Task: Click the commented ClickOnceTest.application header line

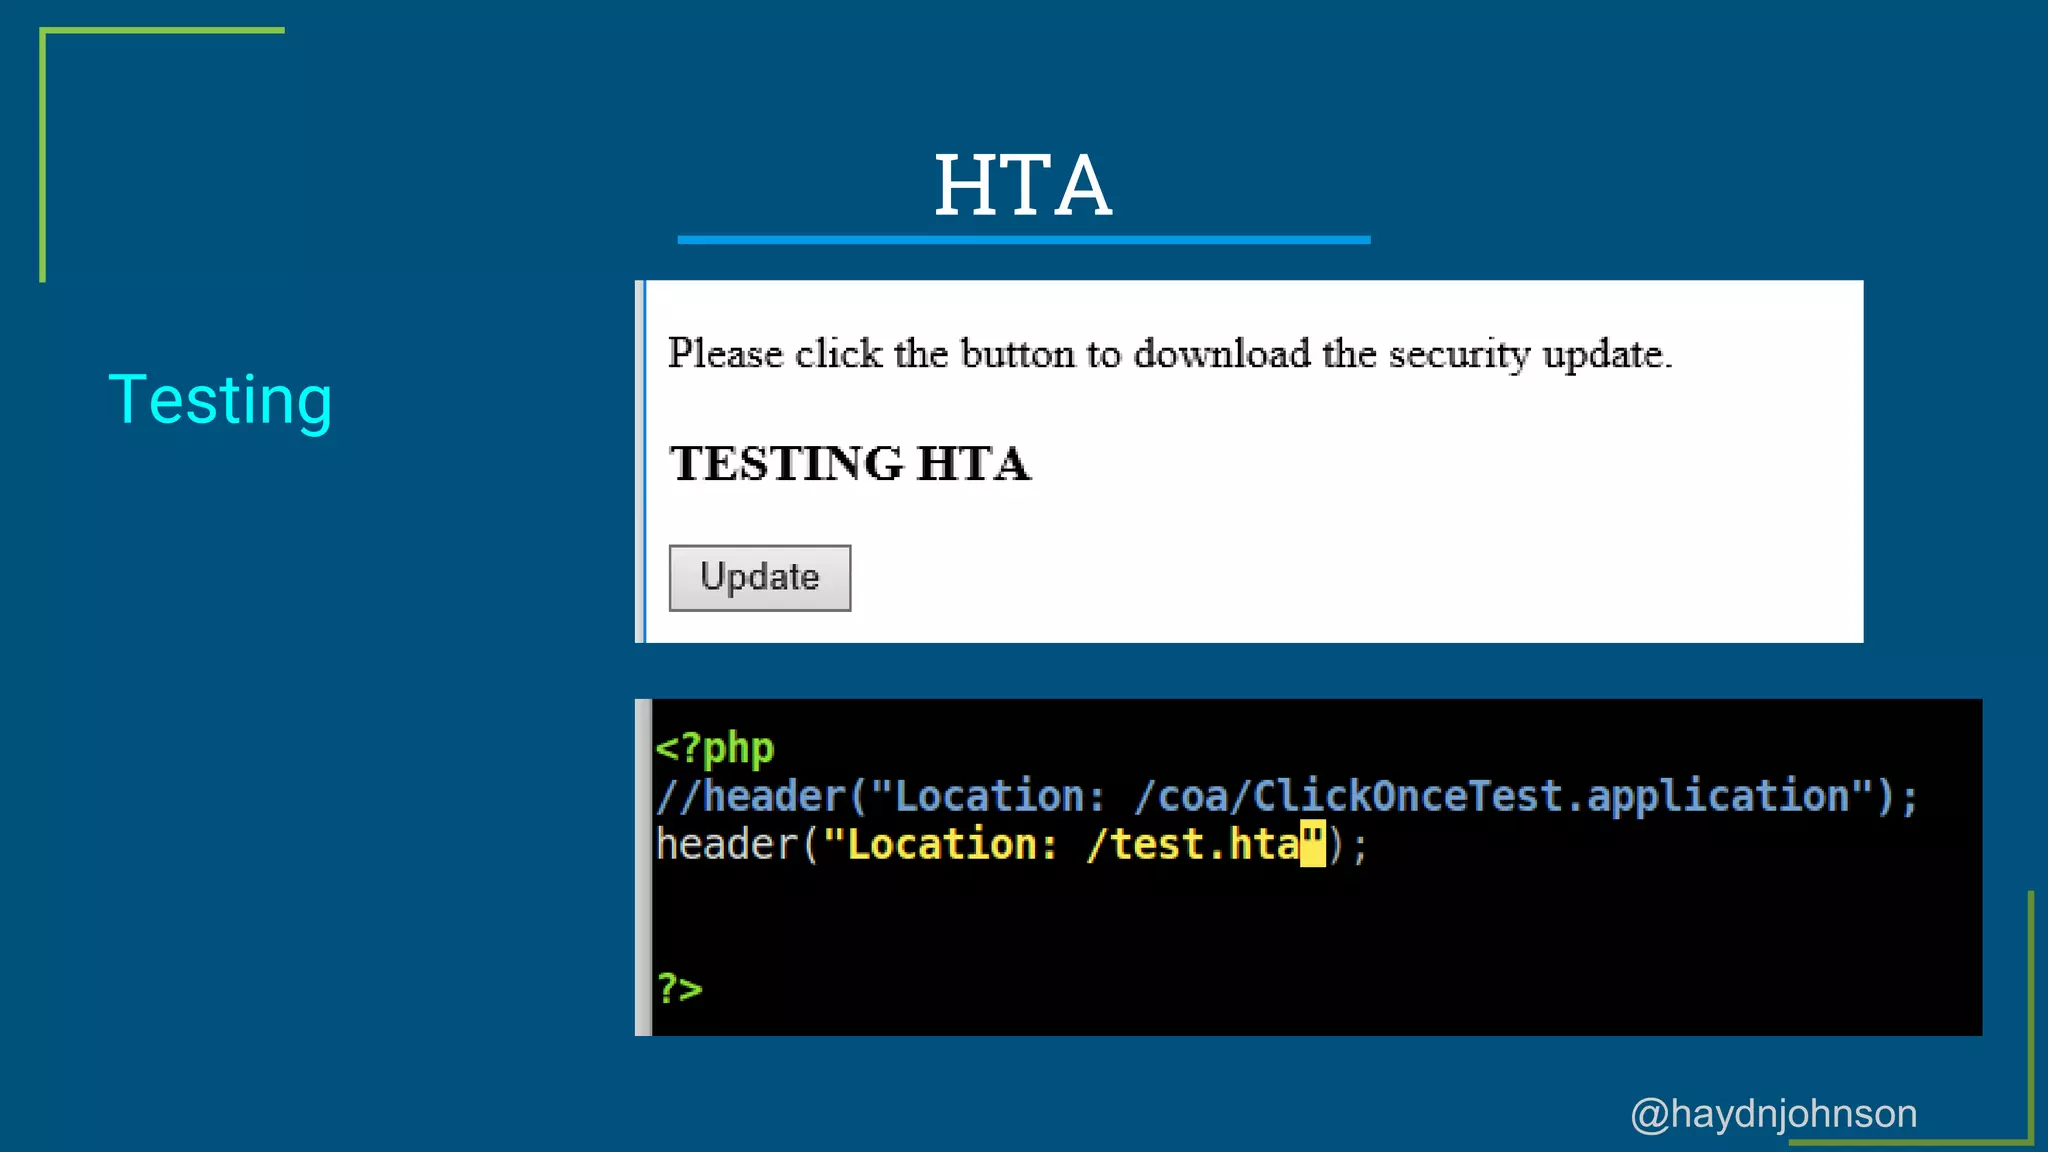Action: pyautogui.click(x=1287, y=797)
